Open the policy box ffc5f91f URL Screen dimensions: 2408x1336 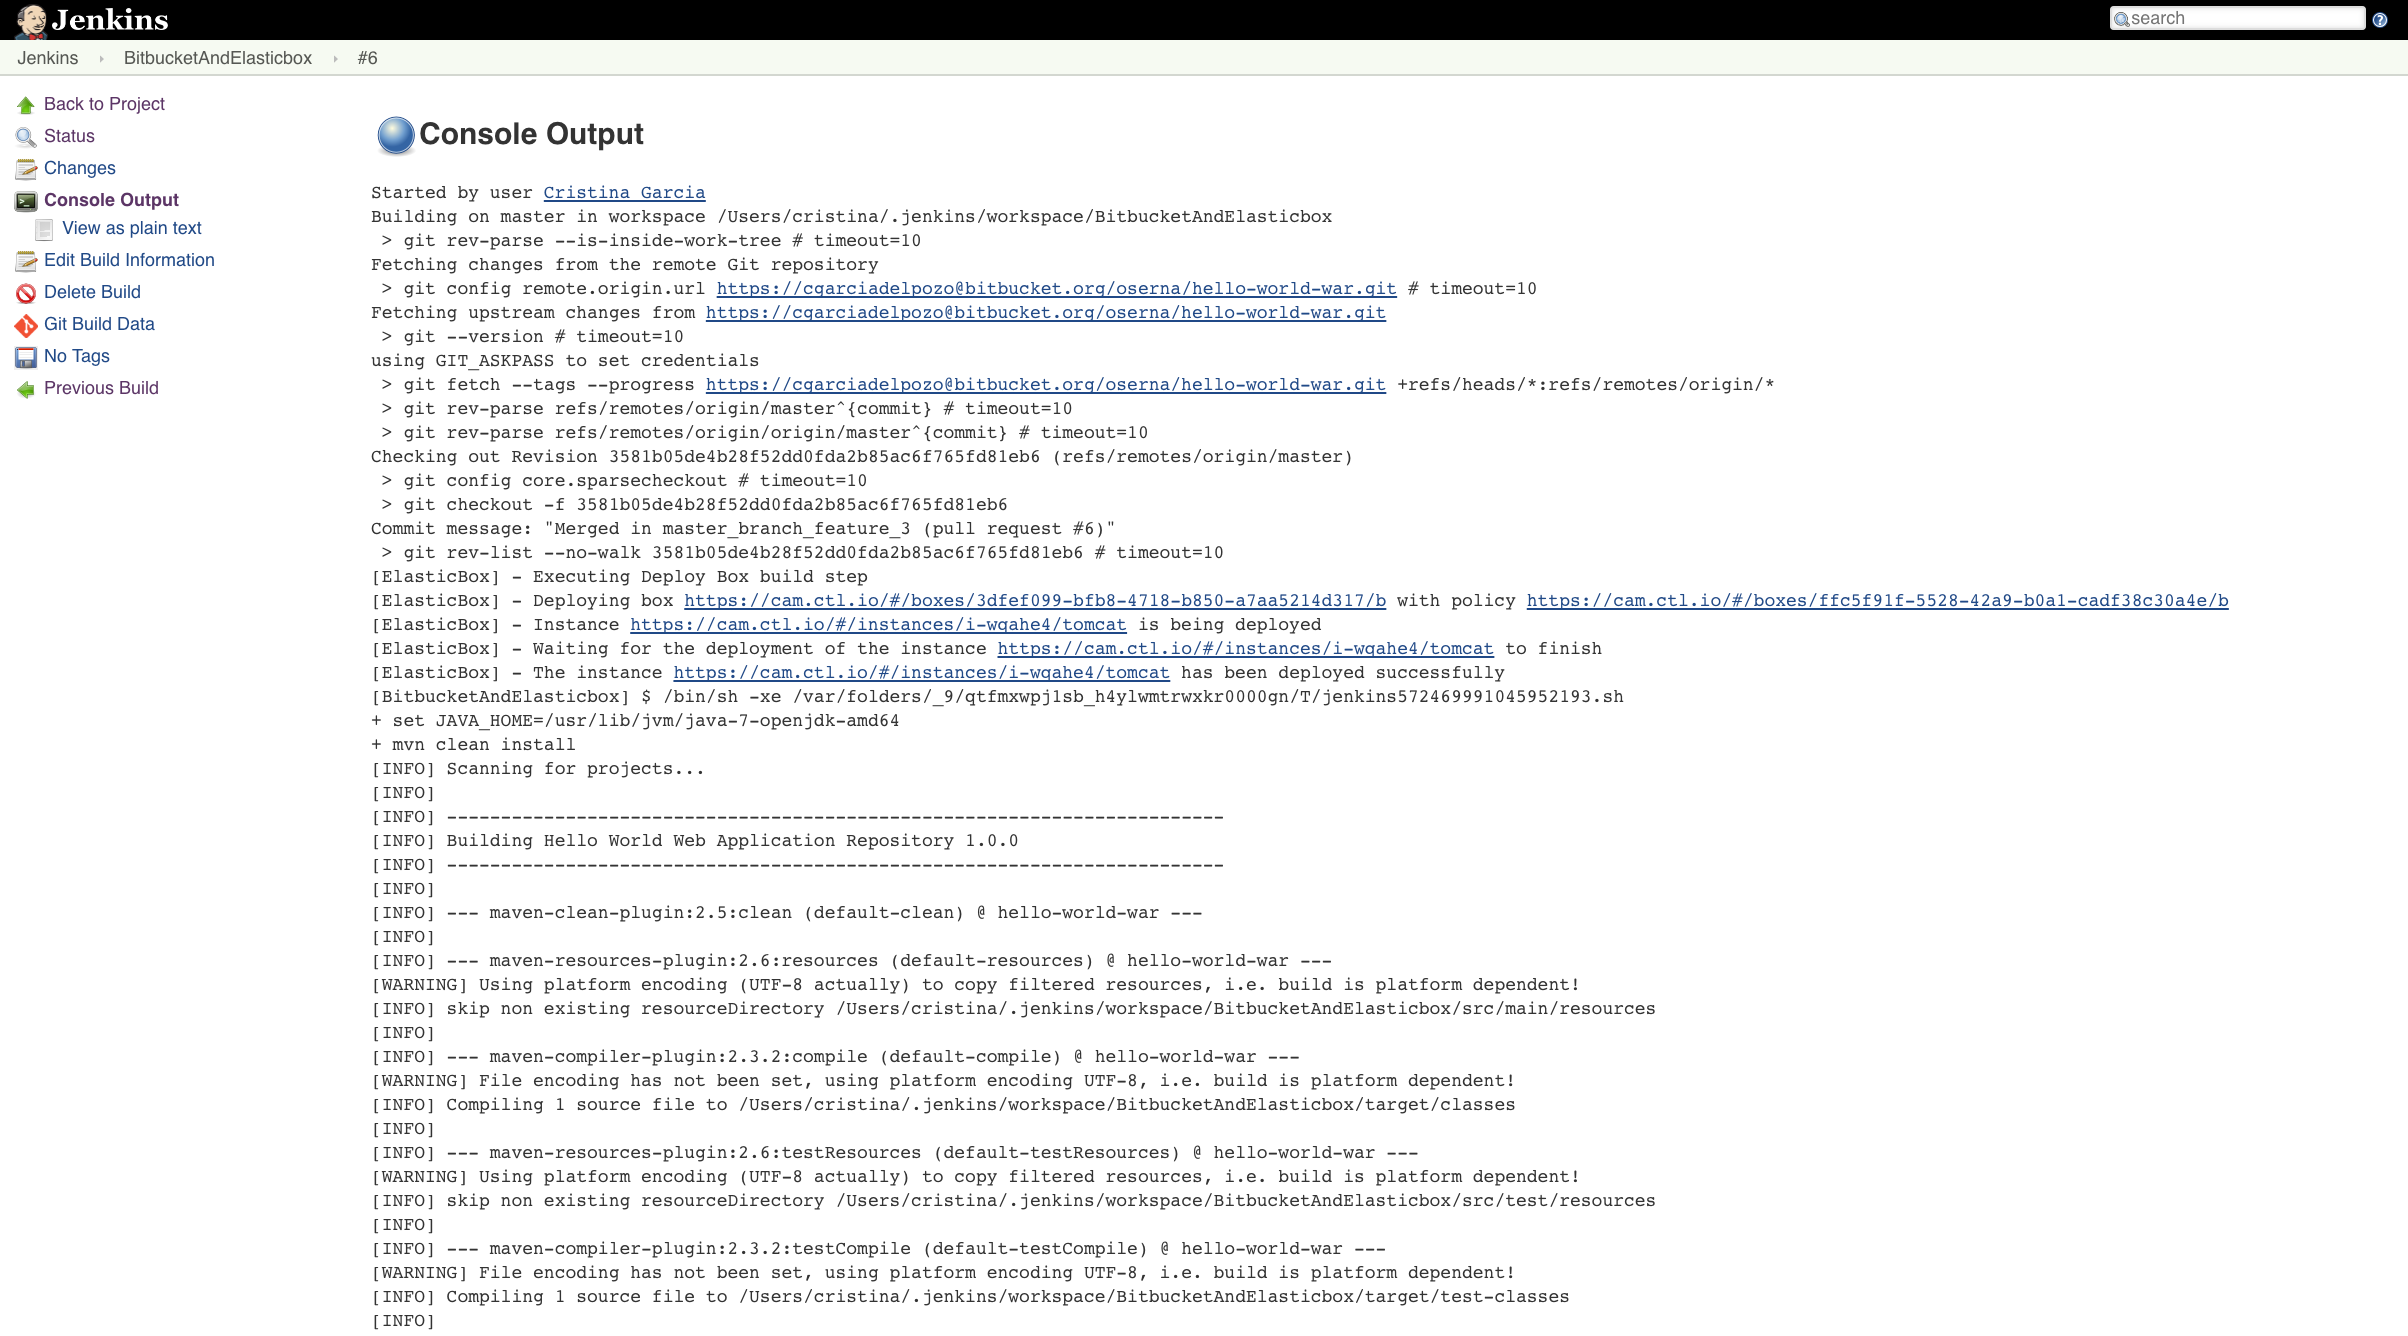[x=1877, y=600]
